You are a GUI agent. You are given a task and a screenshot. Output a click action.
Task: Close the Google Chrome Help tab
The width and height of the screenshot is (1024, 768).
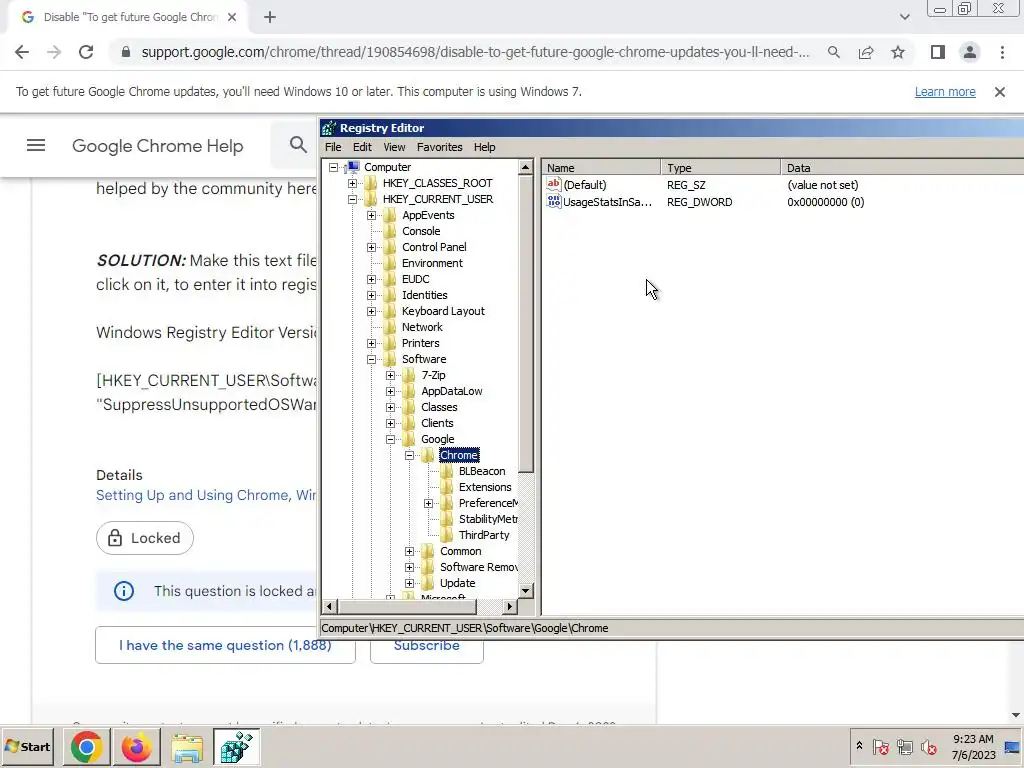tap(232, 18)
